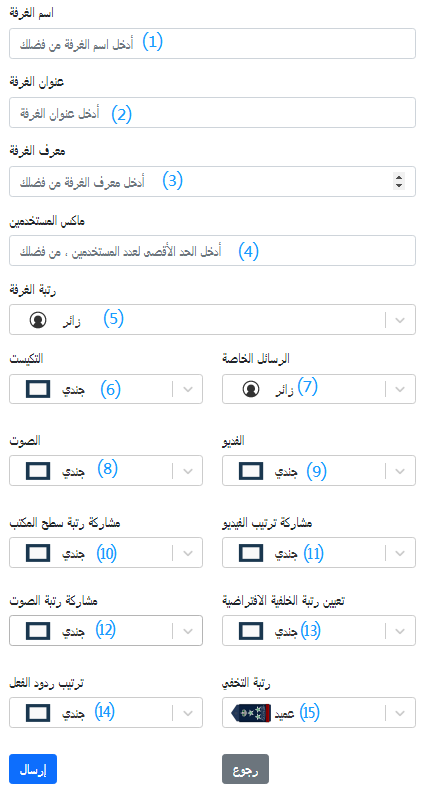The width and height of the screenshot is (430, 804).
Task: Open the التكيست rank dropdown chevron
Action: (188, 389)
